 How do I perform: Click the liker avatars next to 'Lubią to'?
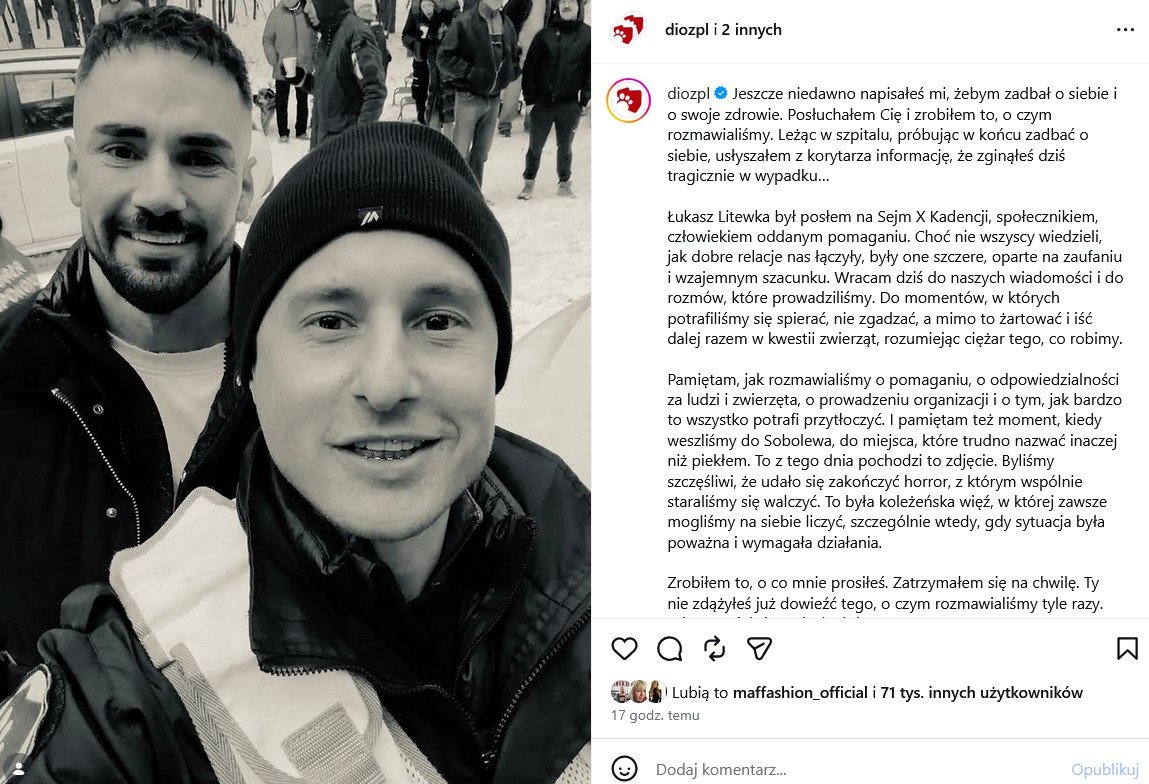tap(638, 692)
